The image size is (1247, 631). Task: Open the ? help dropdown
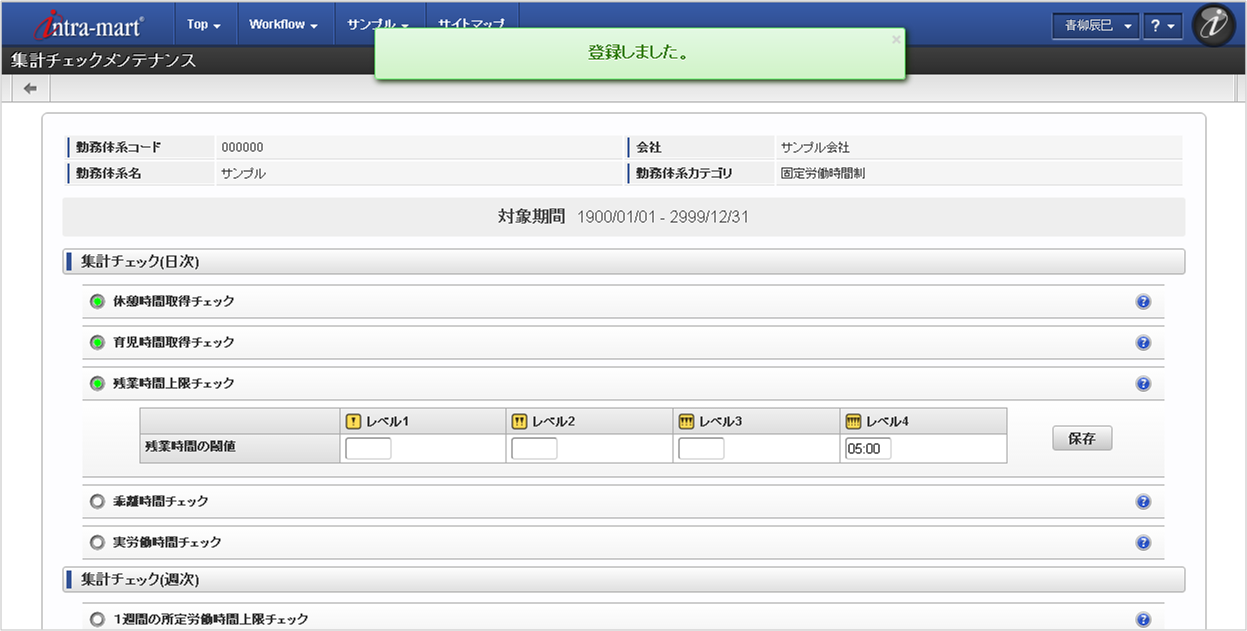[1163, 26]
